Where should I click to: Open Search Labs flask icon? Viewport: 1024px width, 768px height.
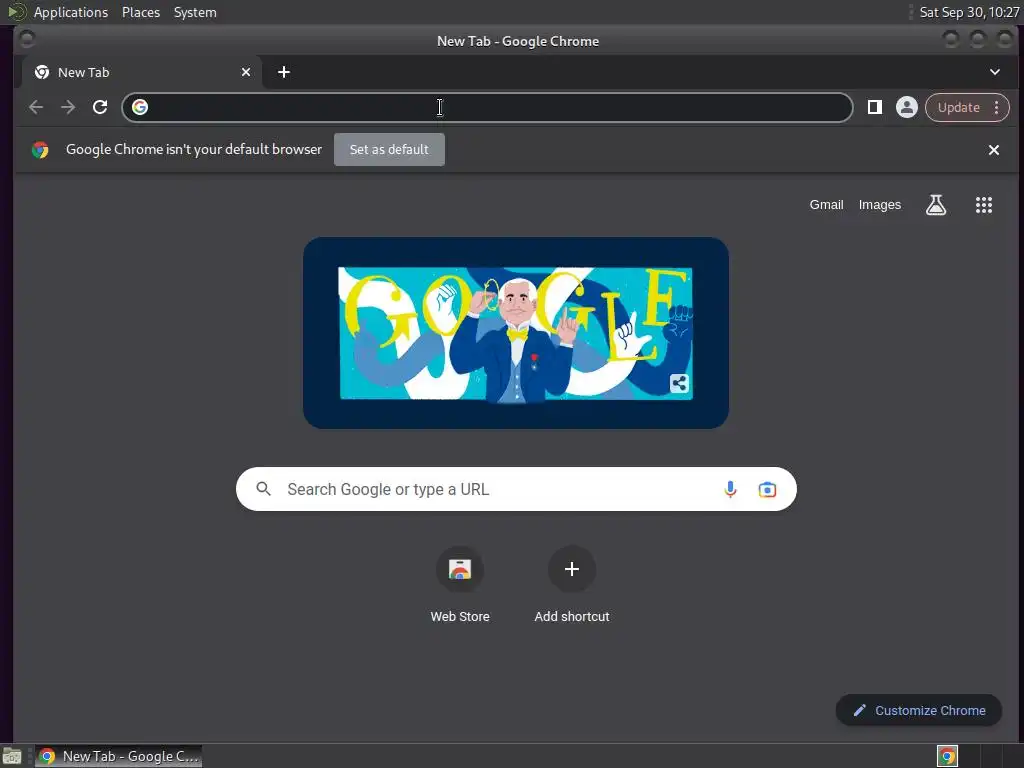936,205
